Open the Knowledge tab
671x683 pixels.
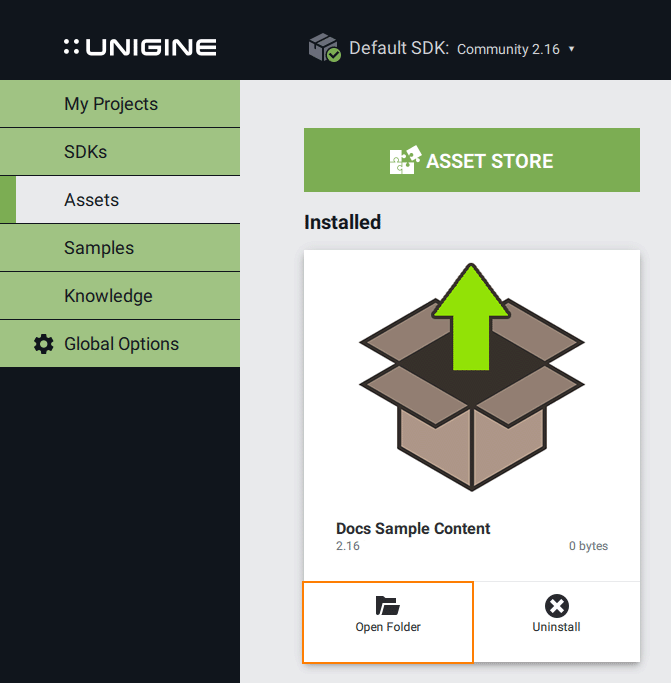point(120,295)
